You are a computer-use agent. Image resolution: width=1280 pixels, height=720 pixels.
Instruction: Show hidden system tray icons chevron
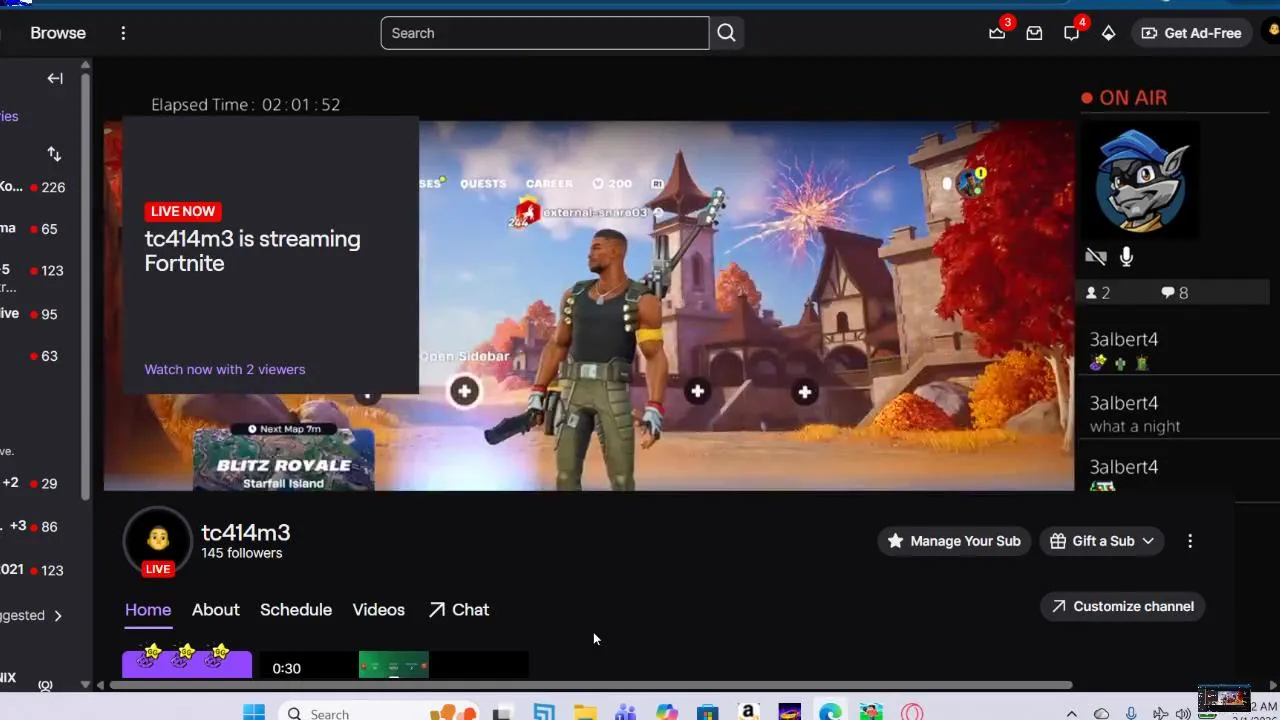[x=1072, y=714]
